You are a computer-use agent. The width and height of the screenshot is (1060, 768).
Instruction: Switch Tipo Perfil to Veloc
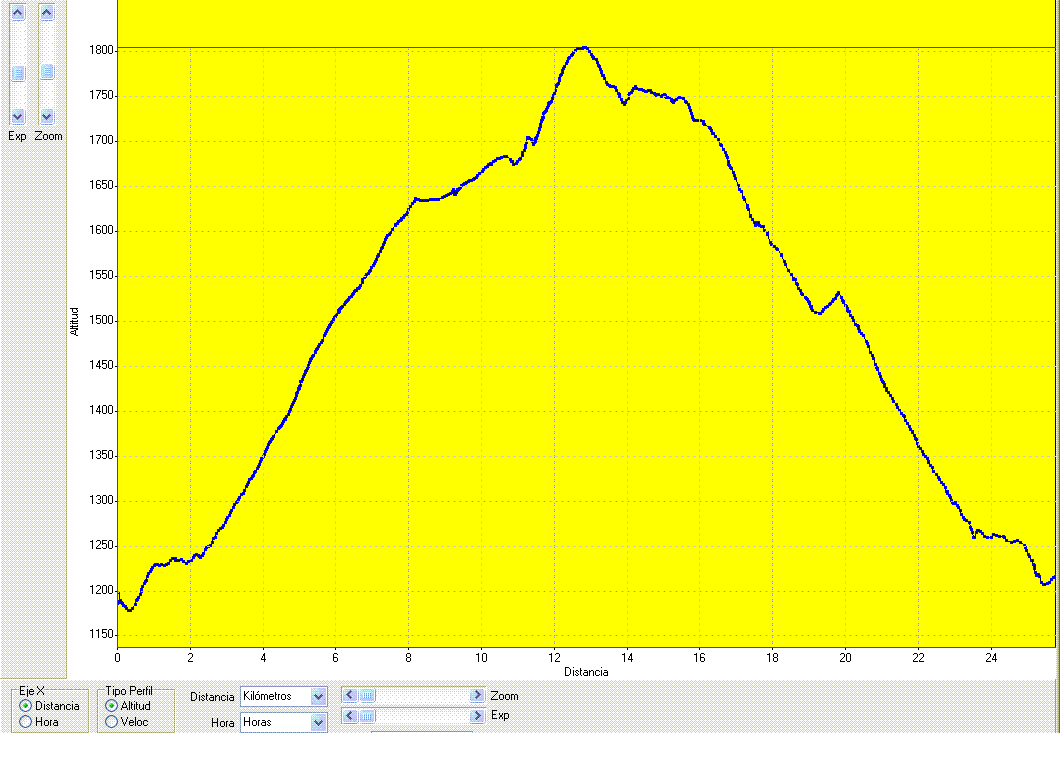[x=111, y=721]
